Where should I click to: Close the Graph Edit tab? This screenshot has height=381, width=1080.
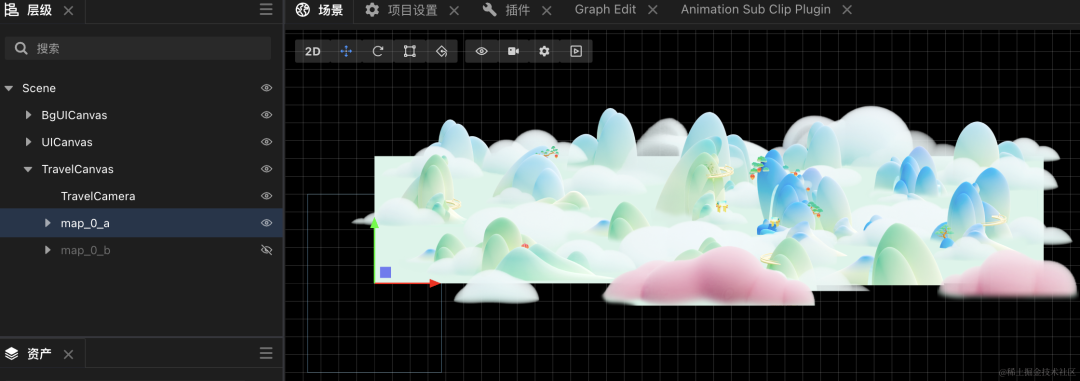(x=653, y=10)
